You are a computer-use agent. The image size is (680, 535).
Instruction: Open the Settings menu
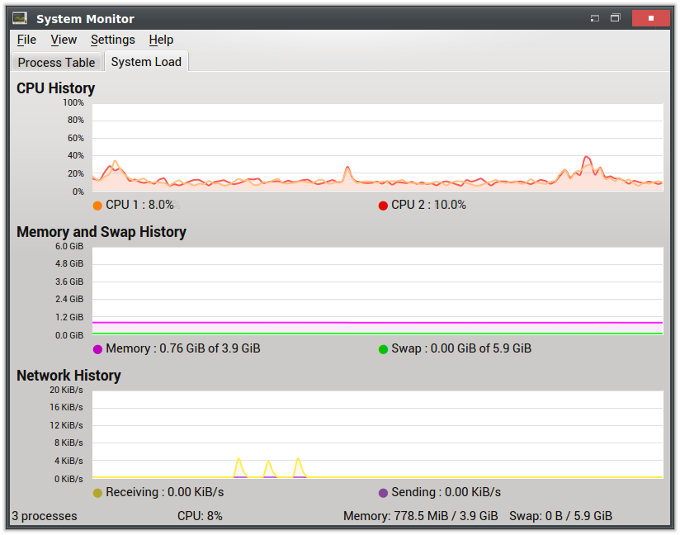point(113,40)
